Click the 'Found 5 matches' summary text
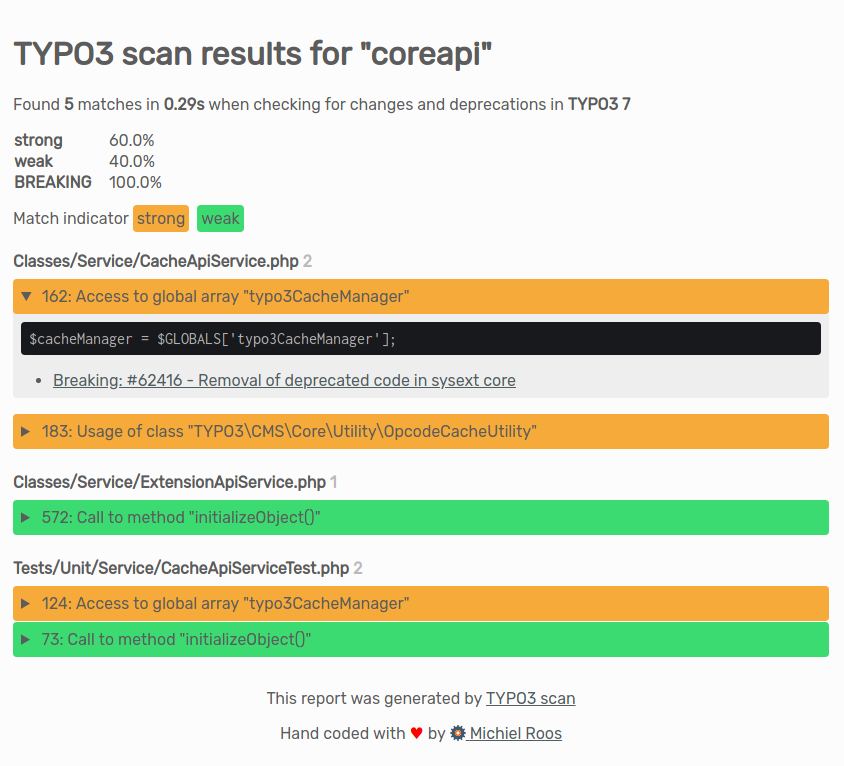 [322, 104]
